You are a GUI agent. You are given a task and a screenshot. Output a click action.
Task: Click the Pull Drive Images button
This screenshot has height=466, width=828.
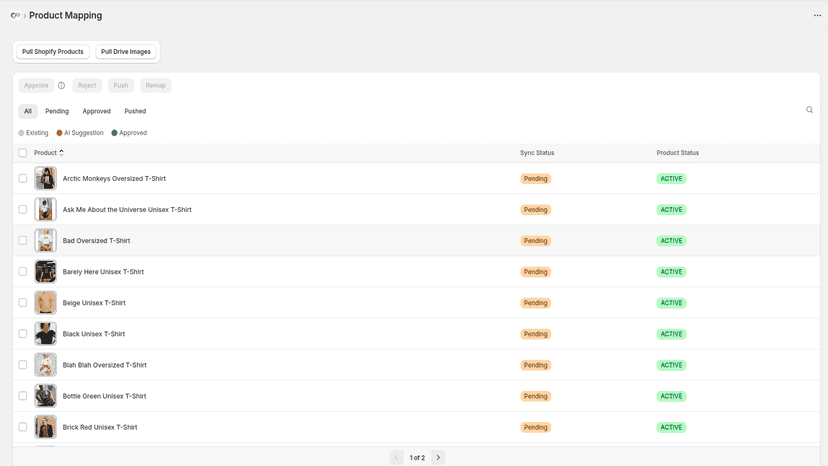[126, 52]
